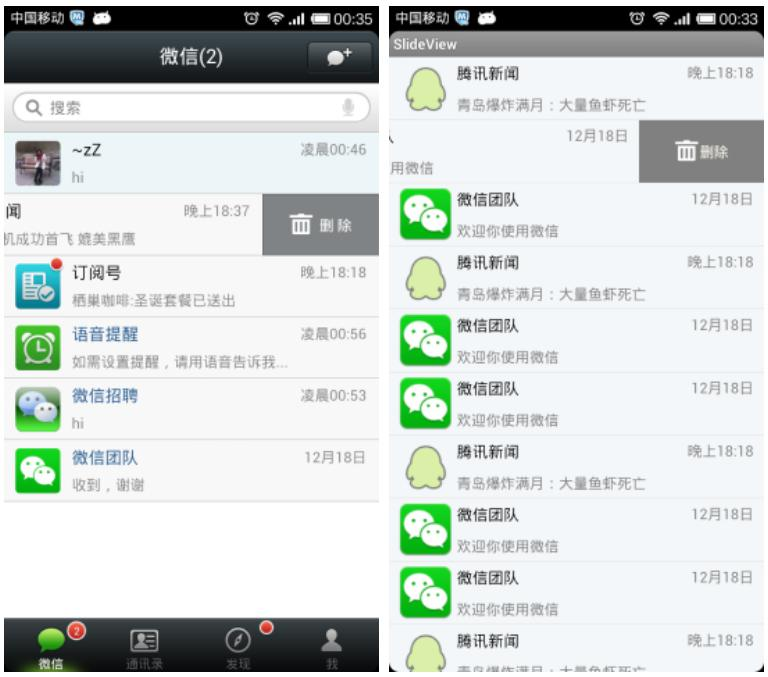Open the 订阅号 conversation row
This screenshot has width=768, height=677.
point(191,287)
